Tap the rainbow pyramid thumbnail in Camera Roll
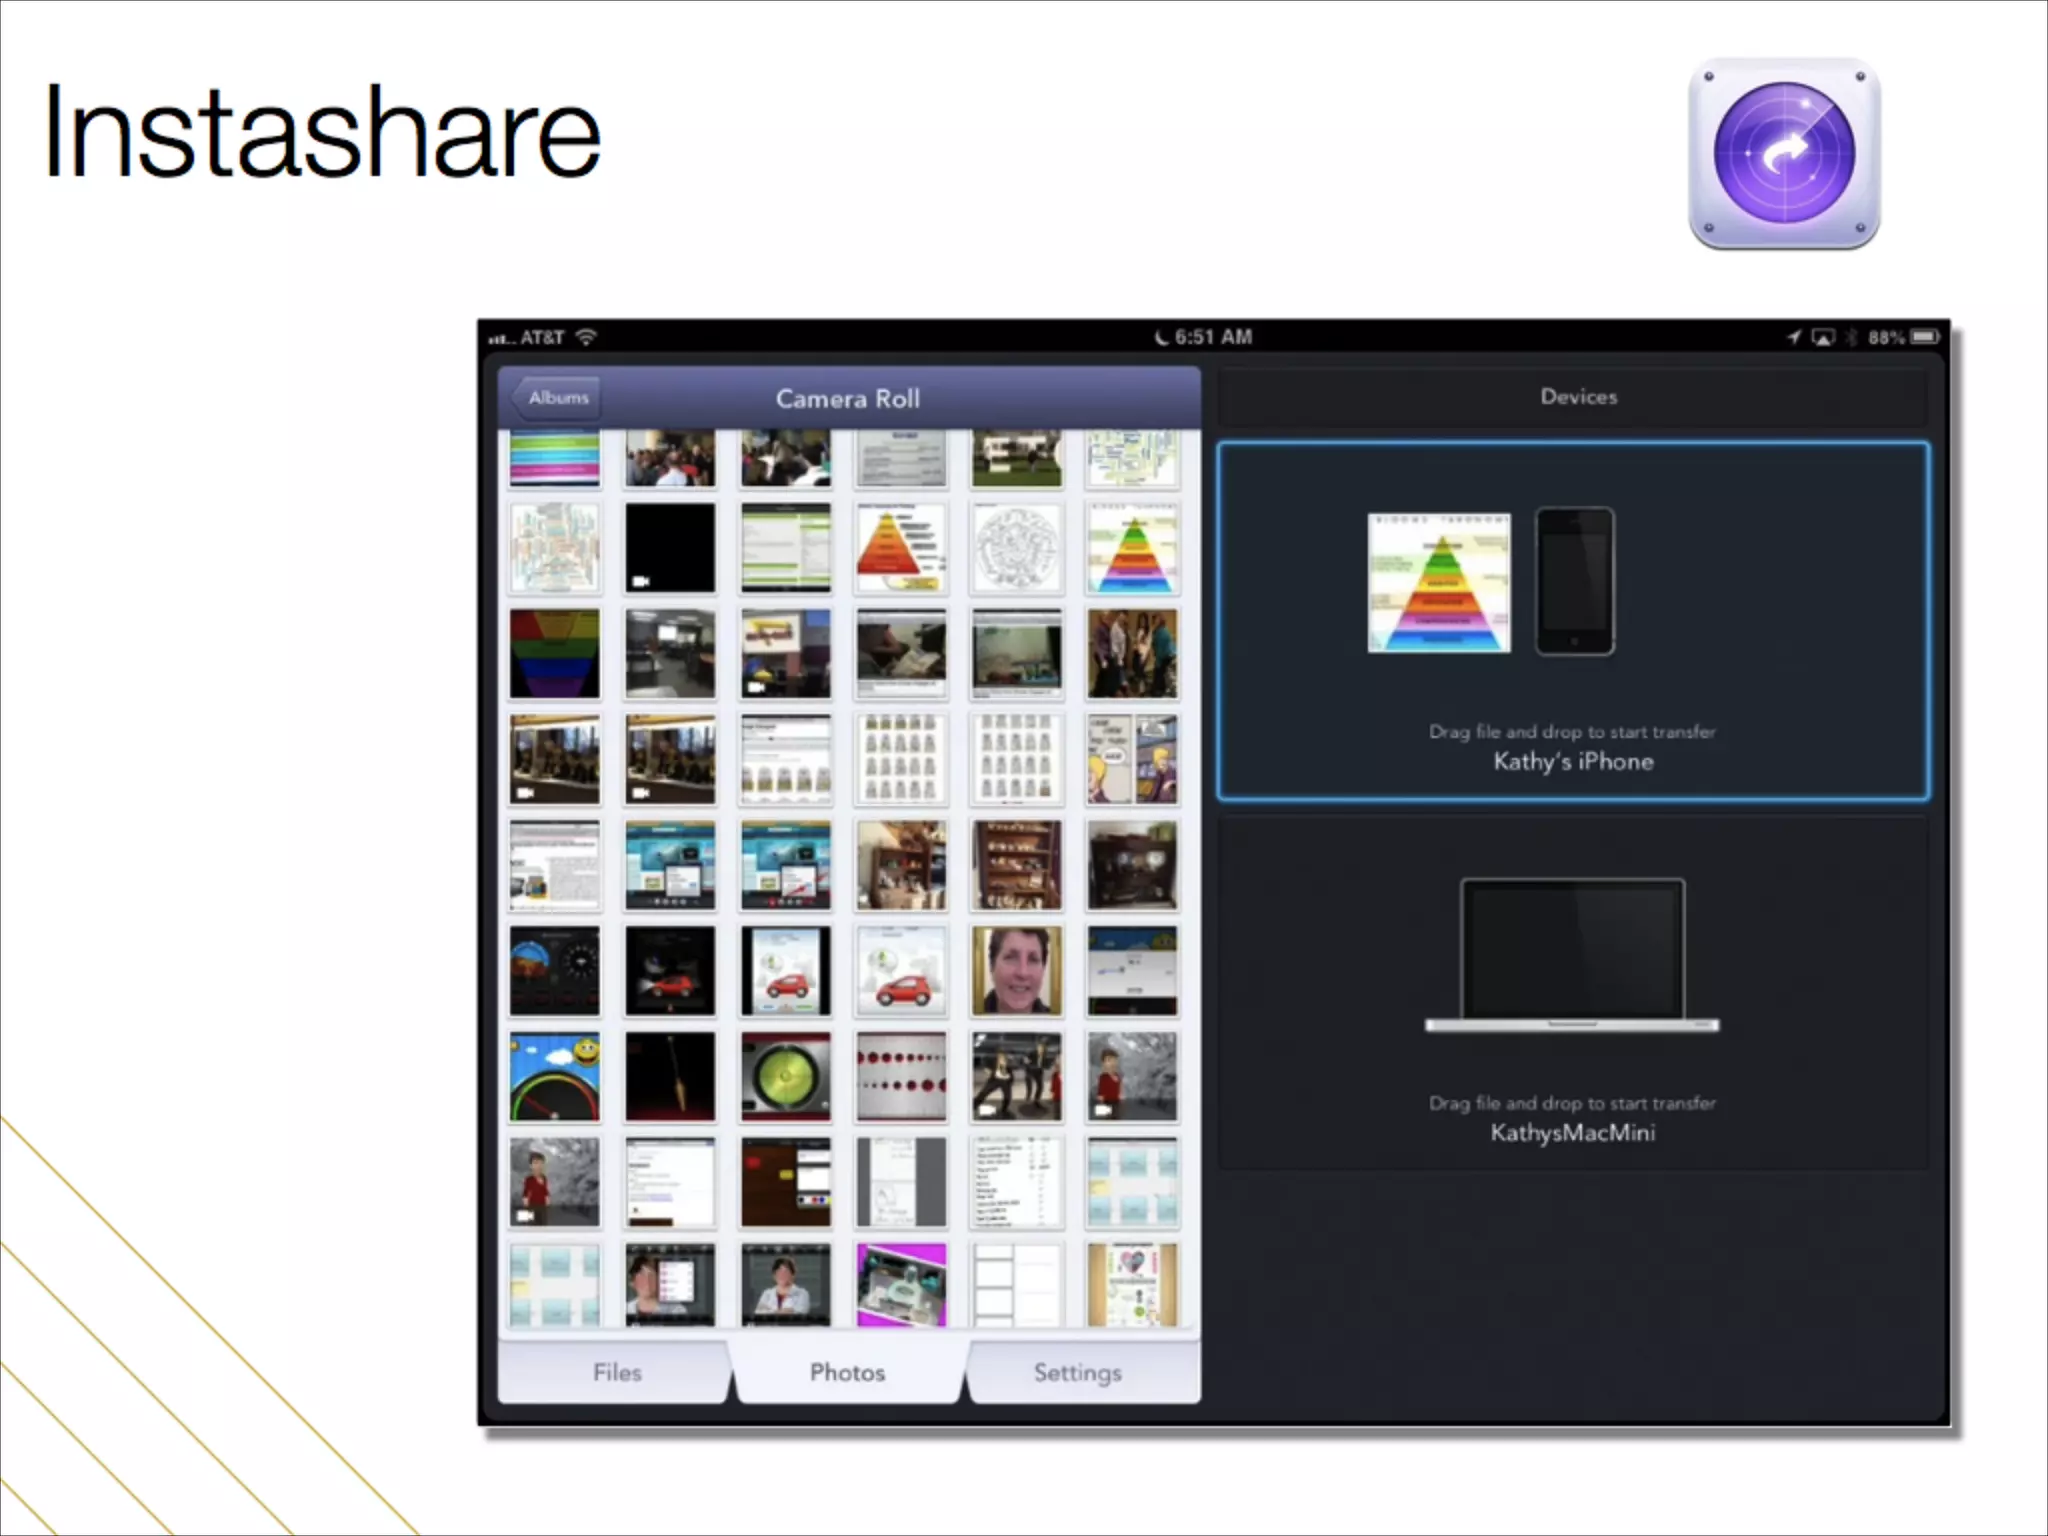This screenshot has width=2048, height=1536. pyautogui.click(x=1132, y=548)
